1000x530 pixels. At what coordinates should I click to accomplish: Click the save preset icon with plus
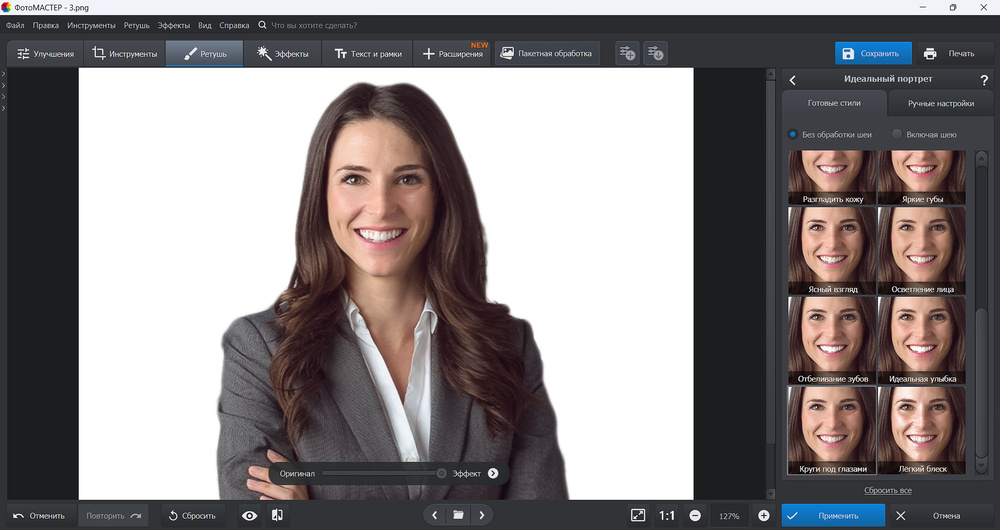627,54
